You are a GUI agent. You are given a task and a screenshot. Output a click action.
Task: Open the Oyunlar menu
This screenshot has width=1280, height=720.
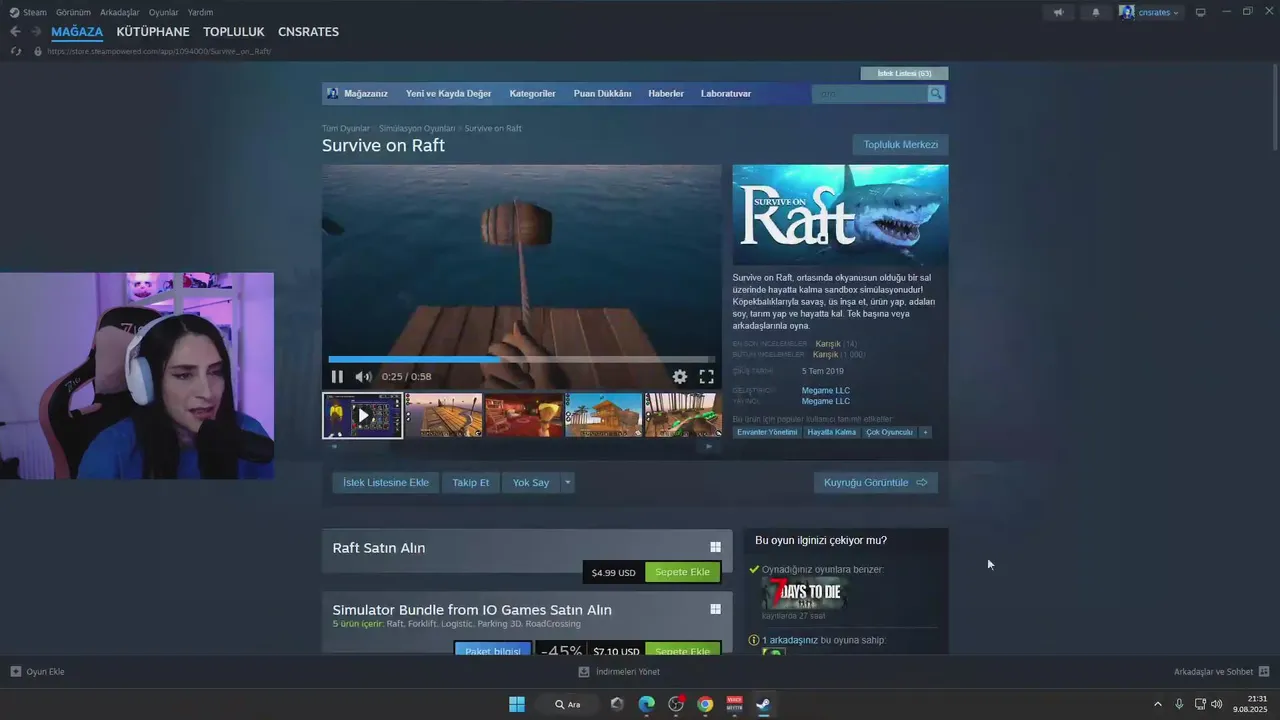[x=164, y=12]
